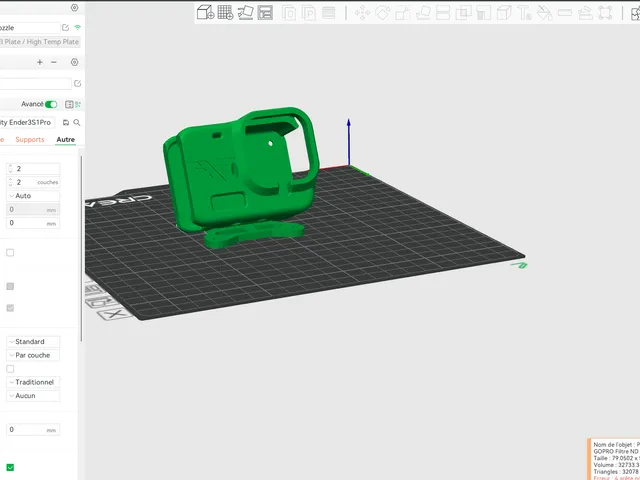Click the Nom de l'objet text
640x480 pixels.
(614, 444)
